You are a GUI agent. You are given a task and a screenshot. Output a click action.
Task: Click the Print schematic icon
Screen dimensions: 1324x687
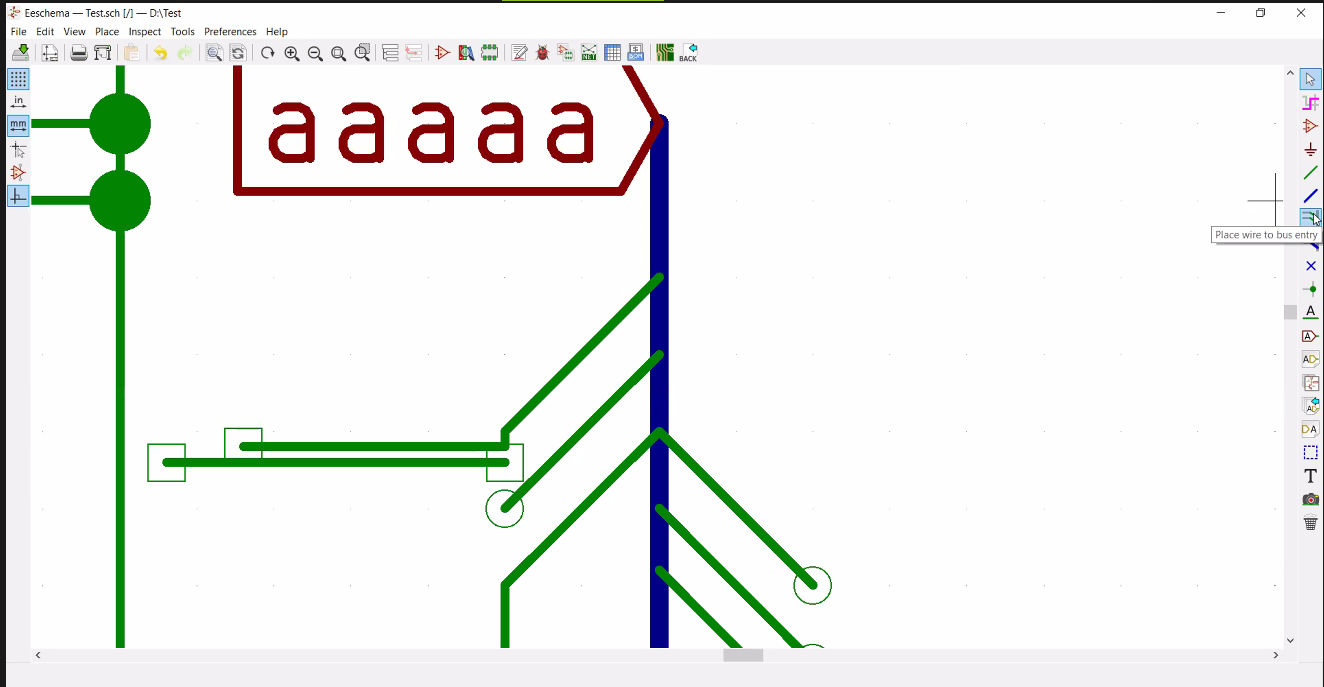79,53
